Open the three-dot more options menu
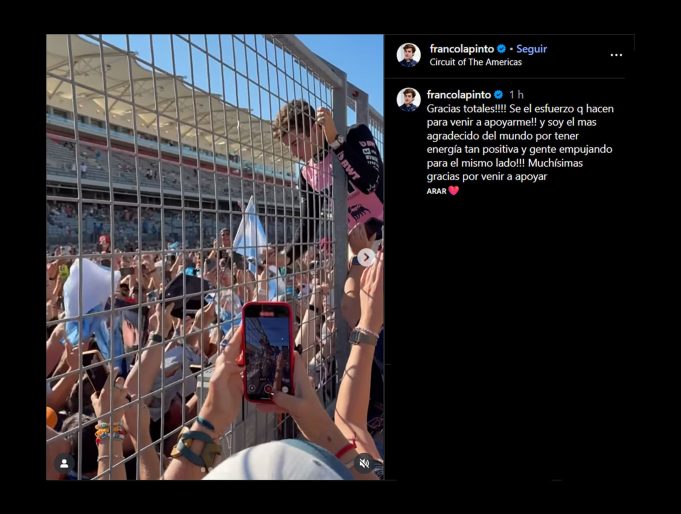The image size is (681, 514). [616, 55]
